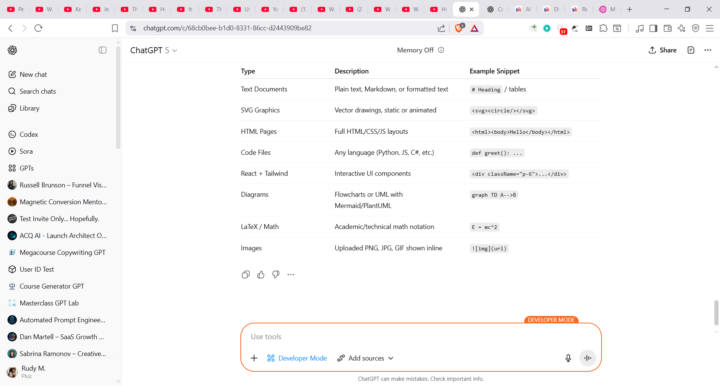
Task: Open the browser VPN shield icon
Action: coord(696,28)
